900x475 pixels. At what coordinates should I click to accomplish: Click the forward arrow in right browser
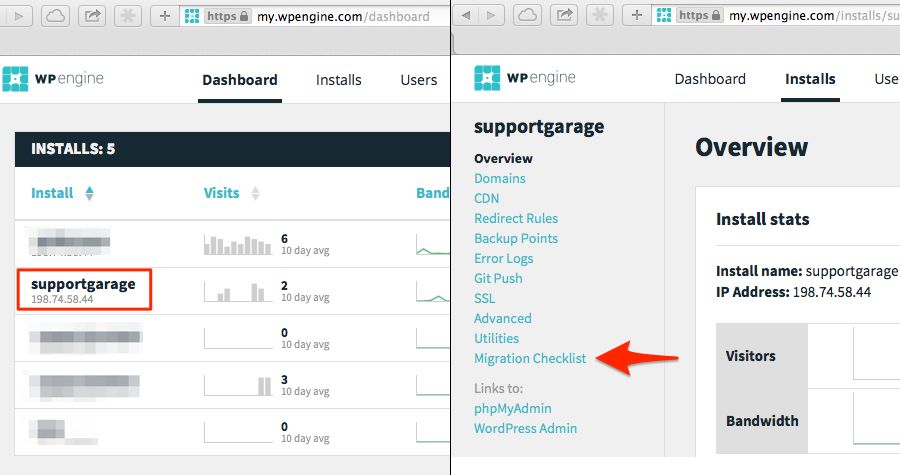click(x=491, y=15)
